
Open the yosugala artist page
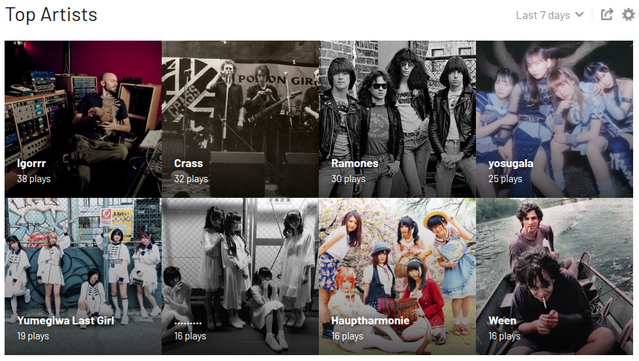pos(511,164)
